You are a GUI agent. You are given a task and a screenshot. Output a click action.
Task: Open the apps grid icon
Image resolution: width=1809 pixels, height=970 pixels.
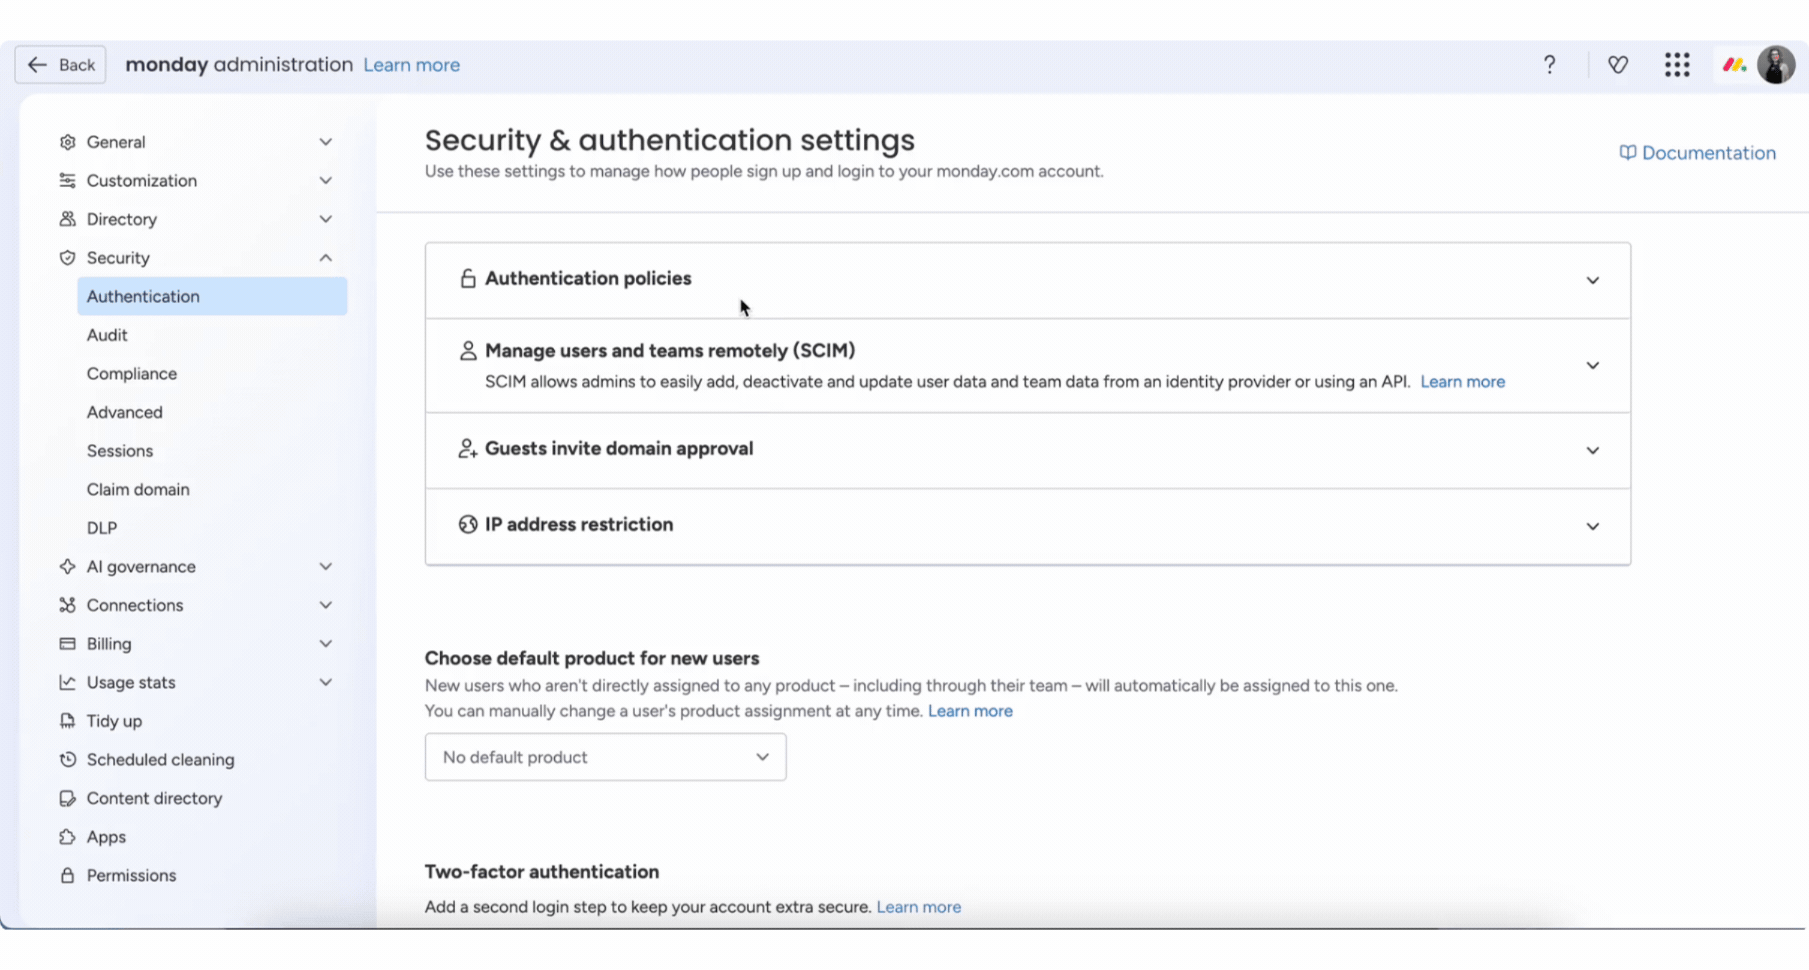point(1677,65)
